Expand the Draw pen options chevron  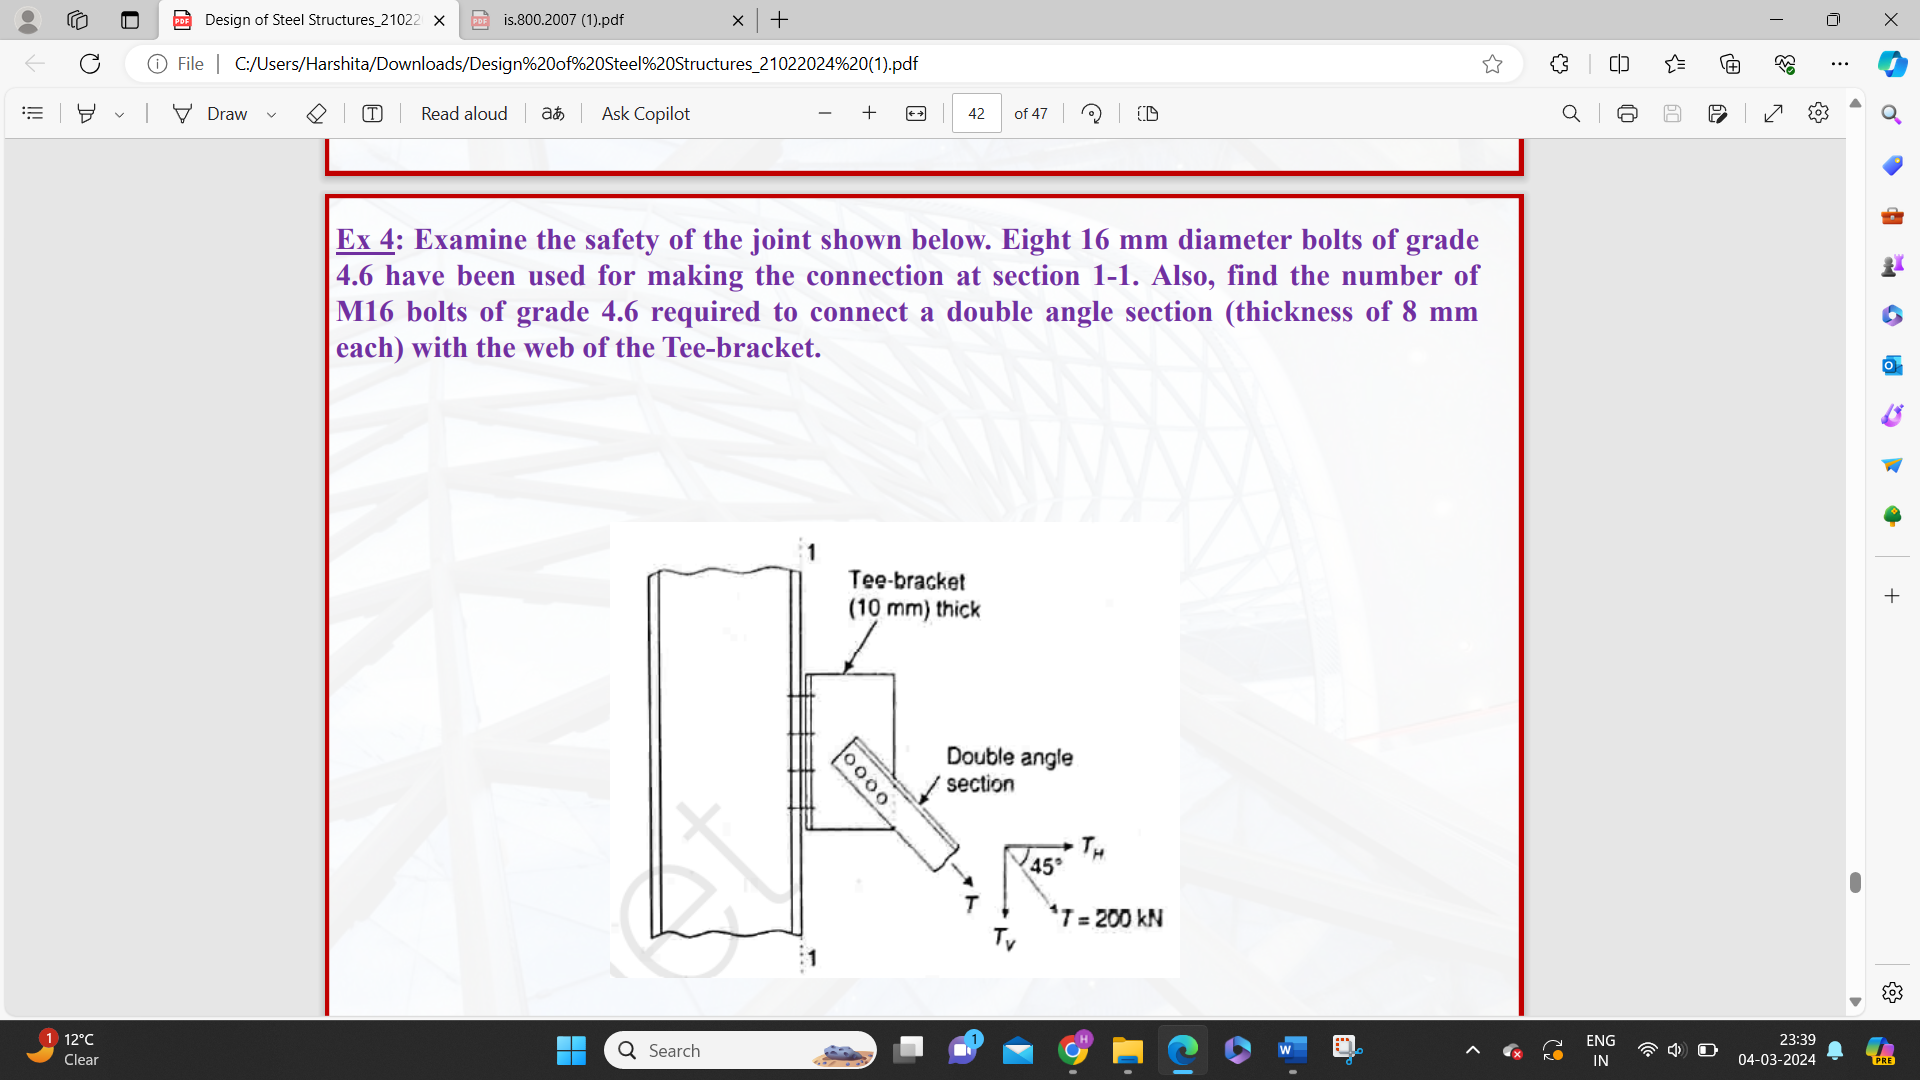tap(271, 114)
